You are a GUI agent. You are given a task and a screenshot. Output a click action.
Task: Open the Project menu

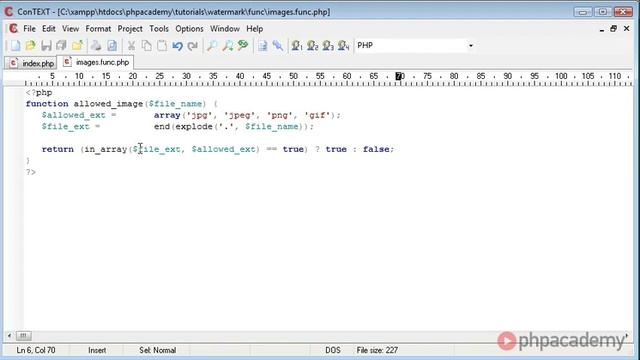pyautogui.click(x=130, y=29)
